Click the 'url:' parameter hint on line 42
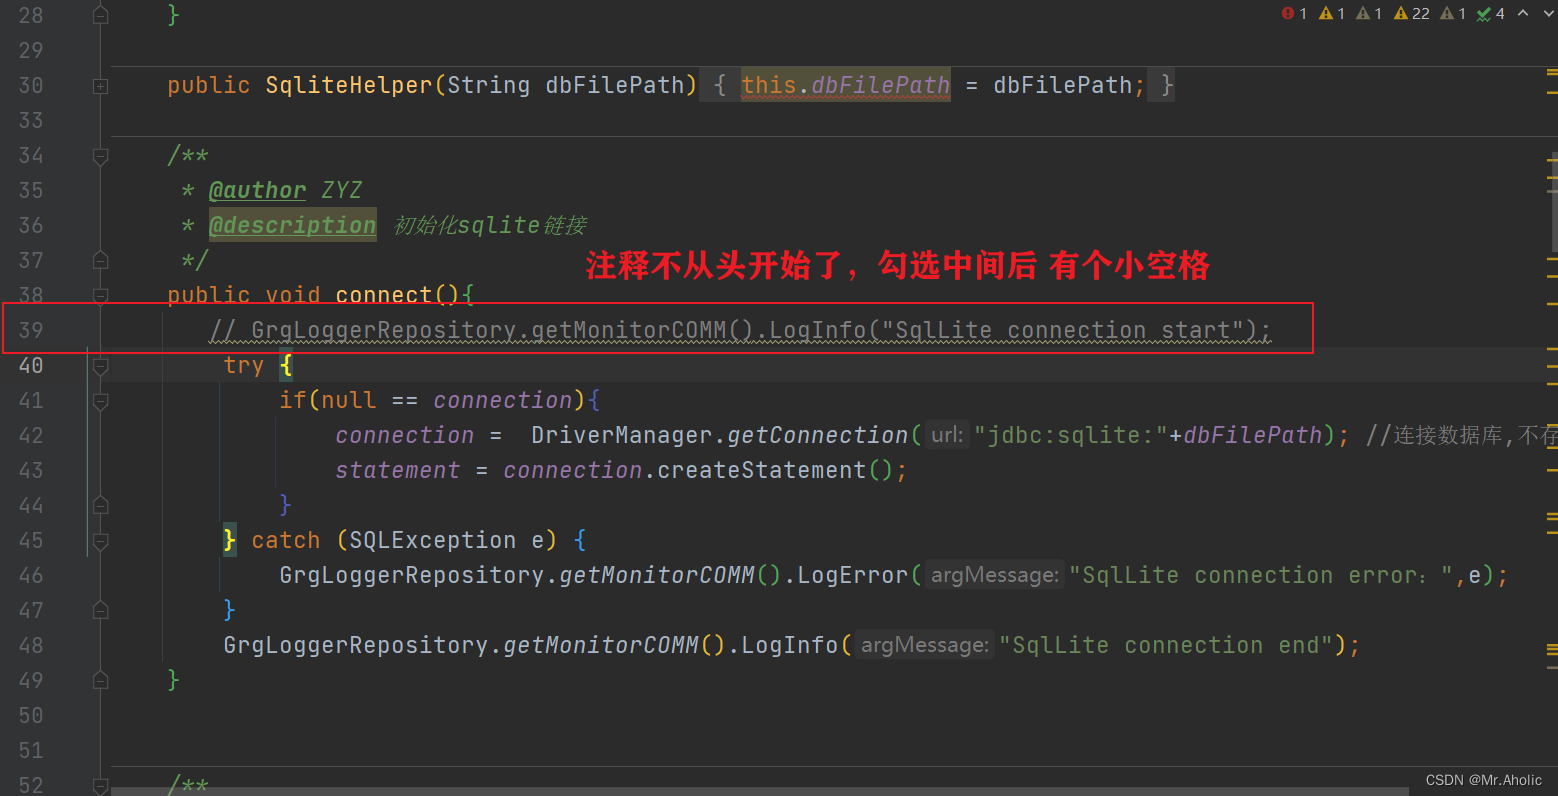The image size is (1558, 796). 947,435
